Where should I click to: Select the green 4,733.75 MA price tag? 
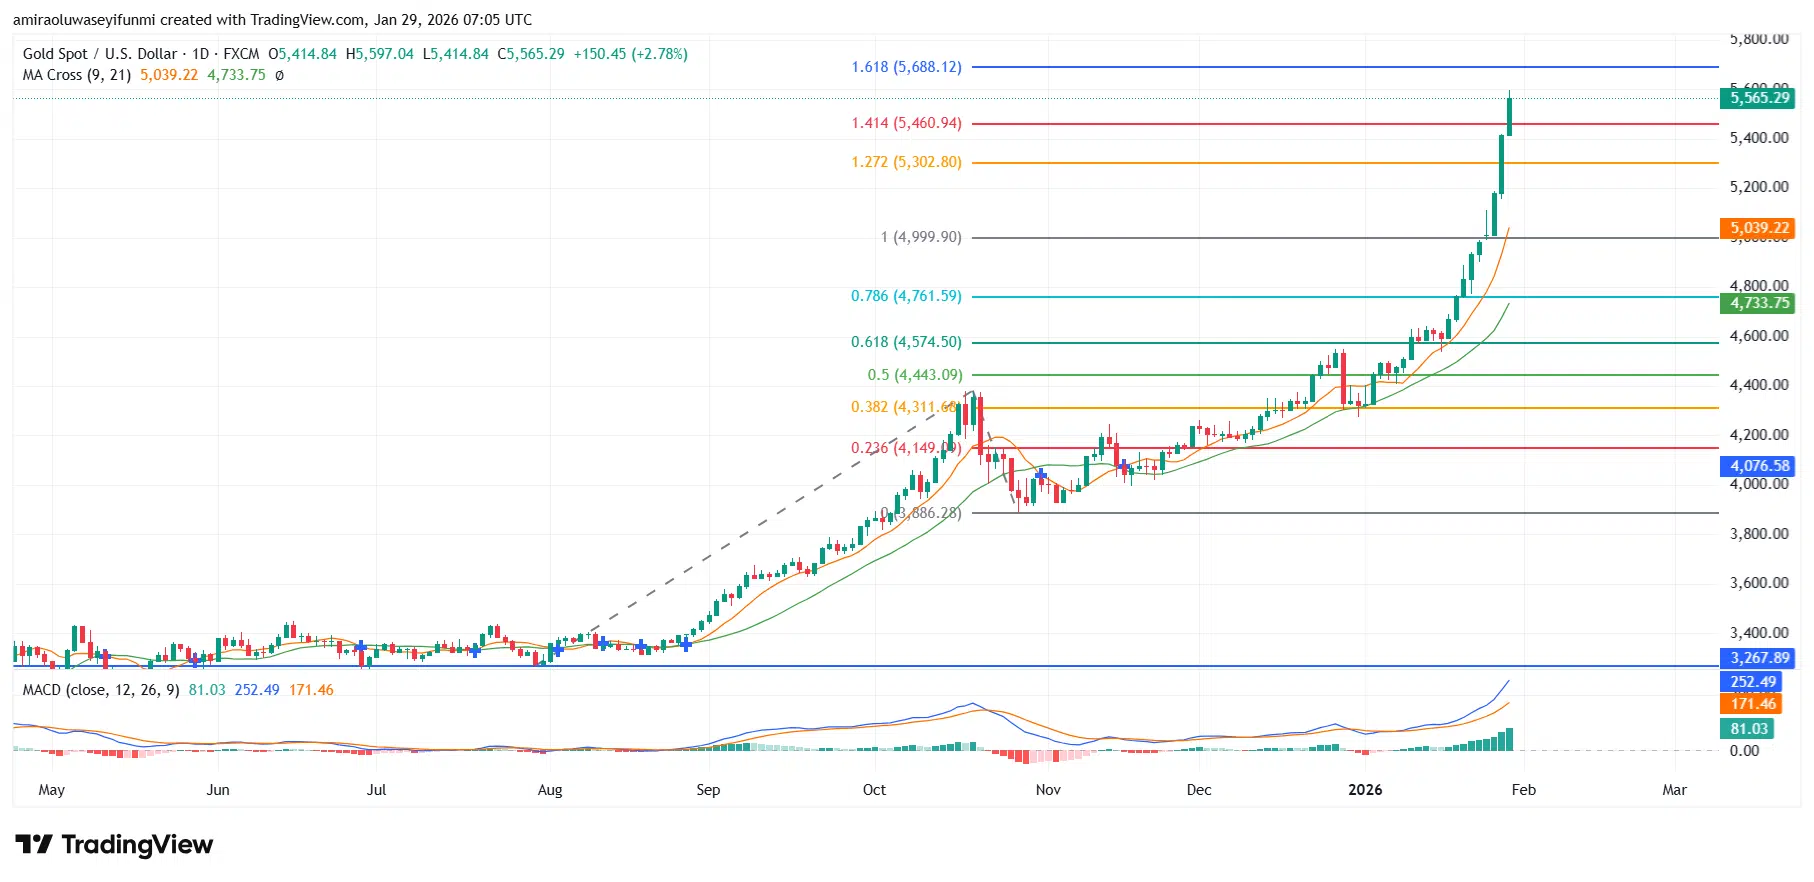click(x=1758, y=303)
